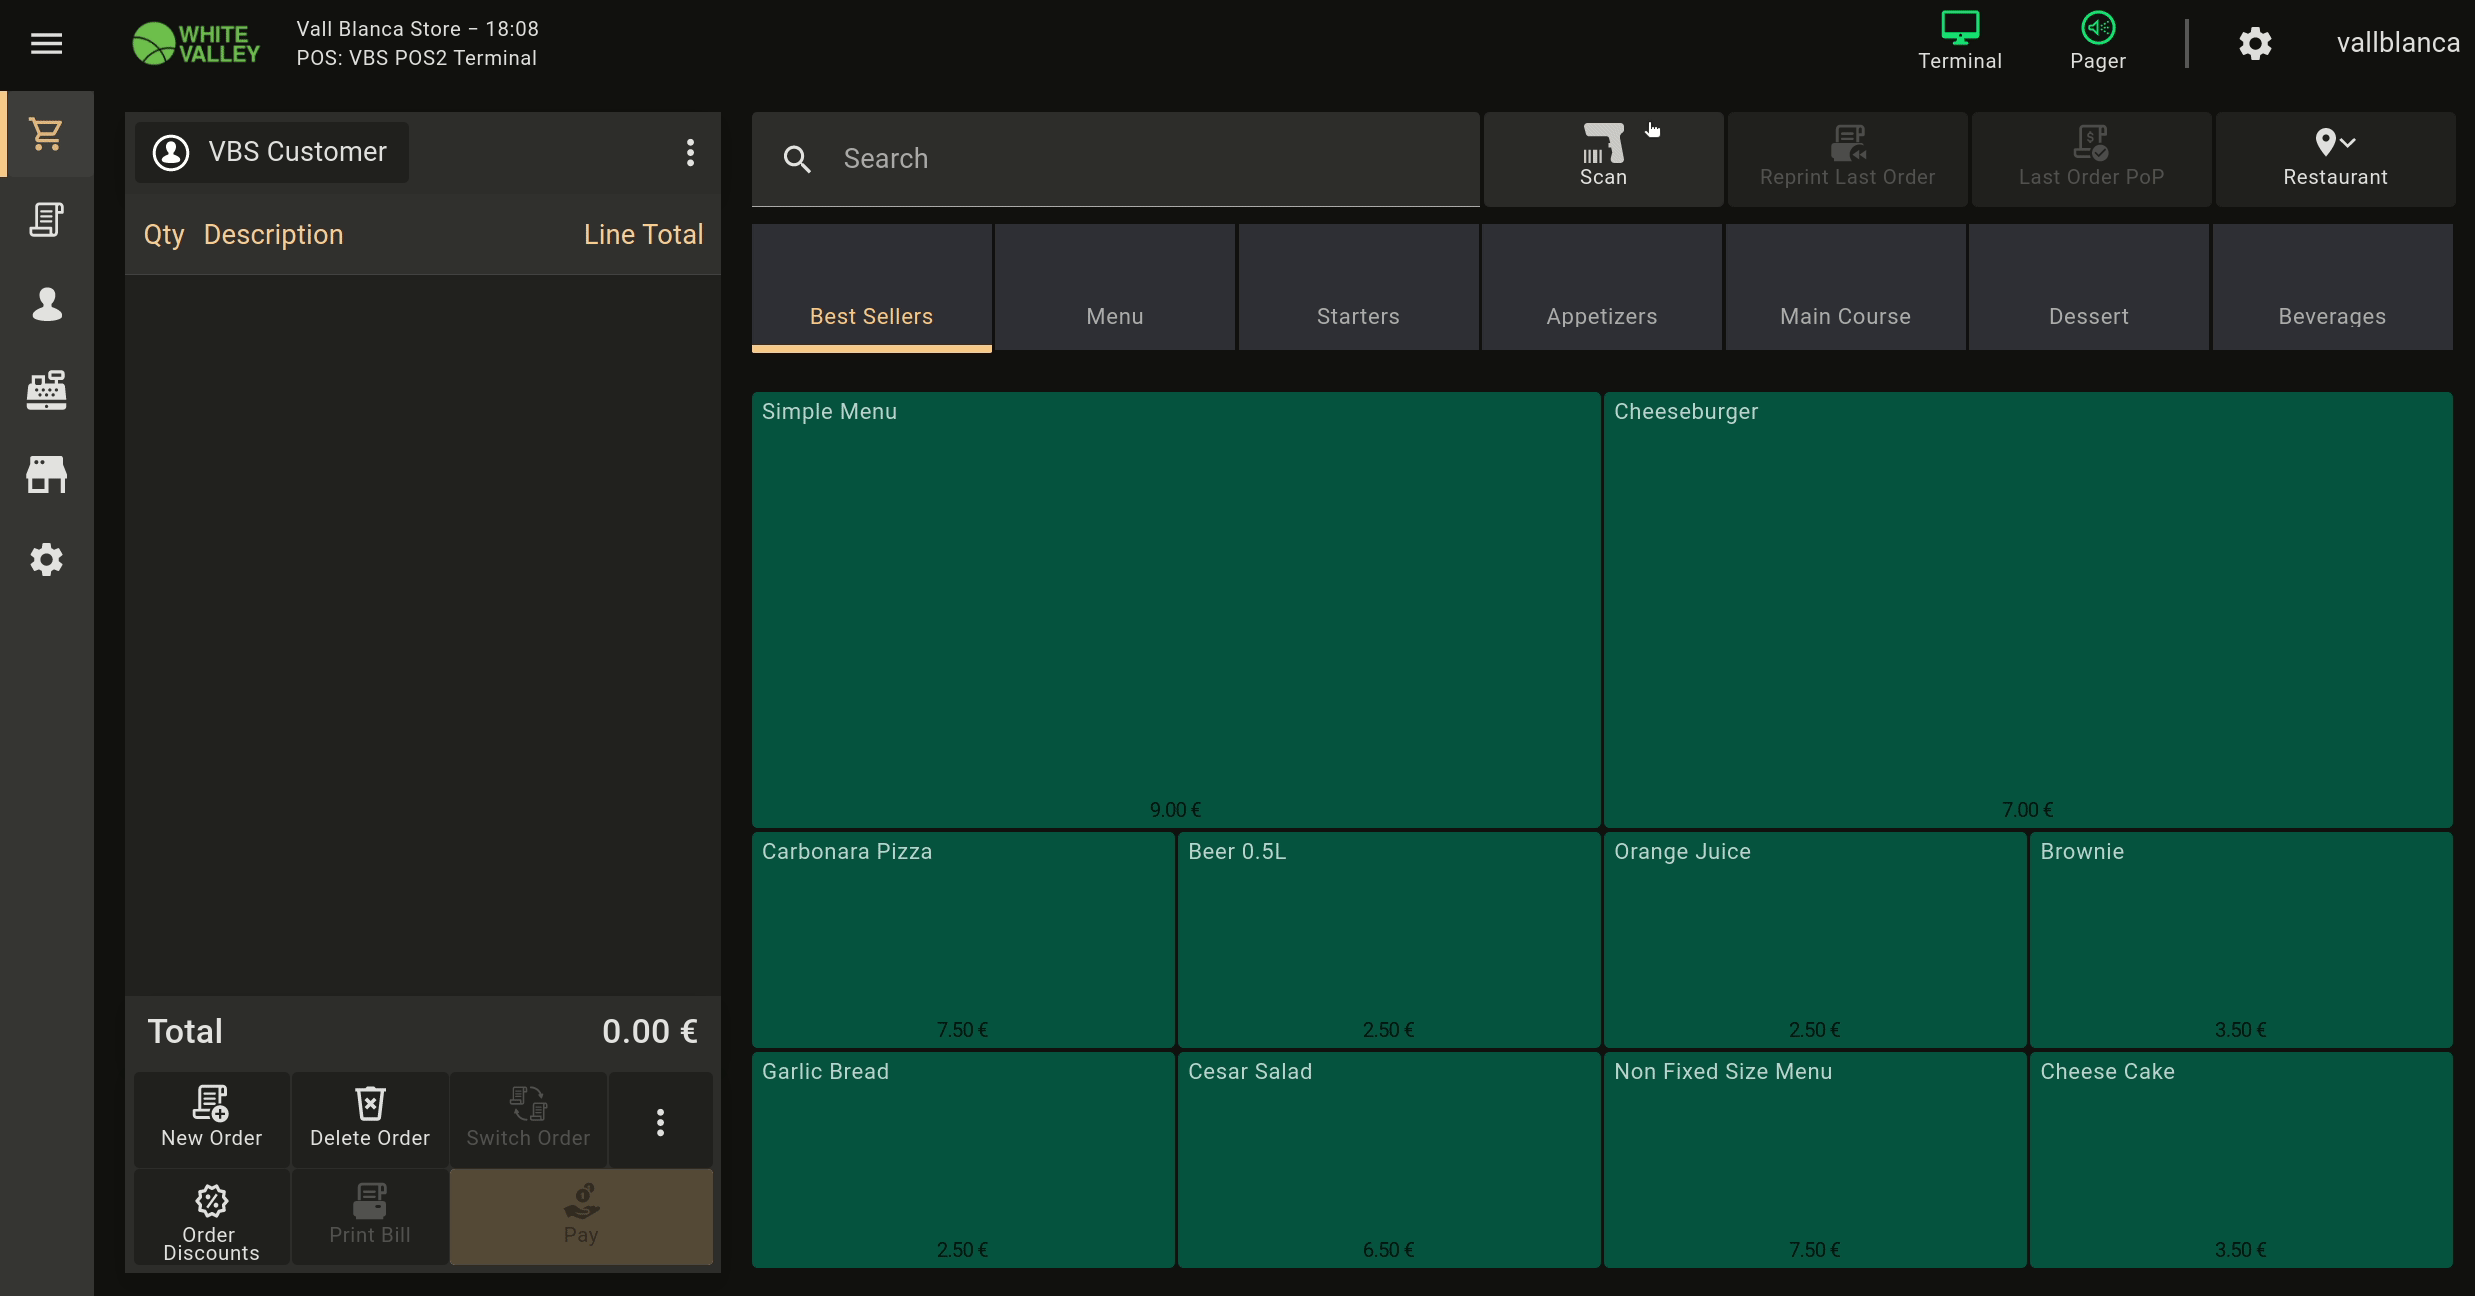Viewport: 2475px width, 1296px height.
Task: Expand more order actions menu
Action: tap(660, 1121)
